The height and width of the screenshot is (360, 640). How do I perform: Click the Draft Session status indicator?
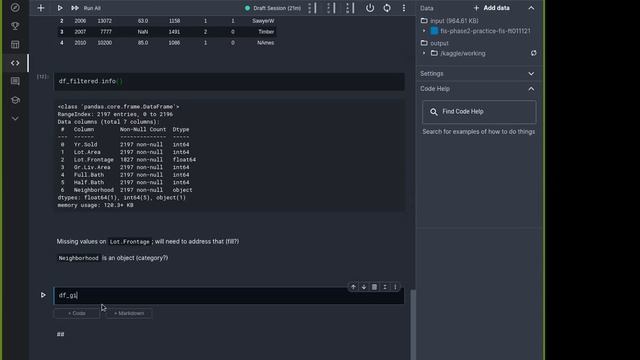pyautogui.click(x=272, y=8)
